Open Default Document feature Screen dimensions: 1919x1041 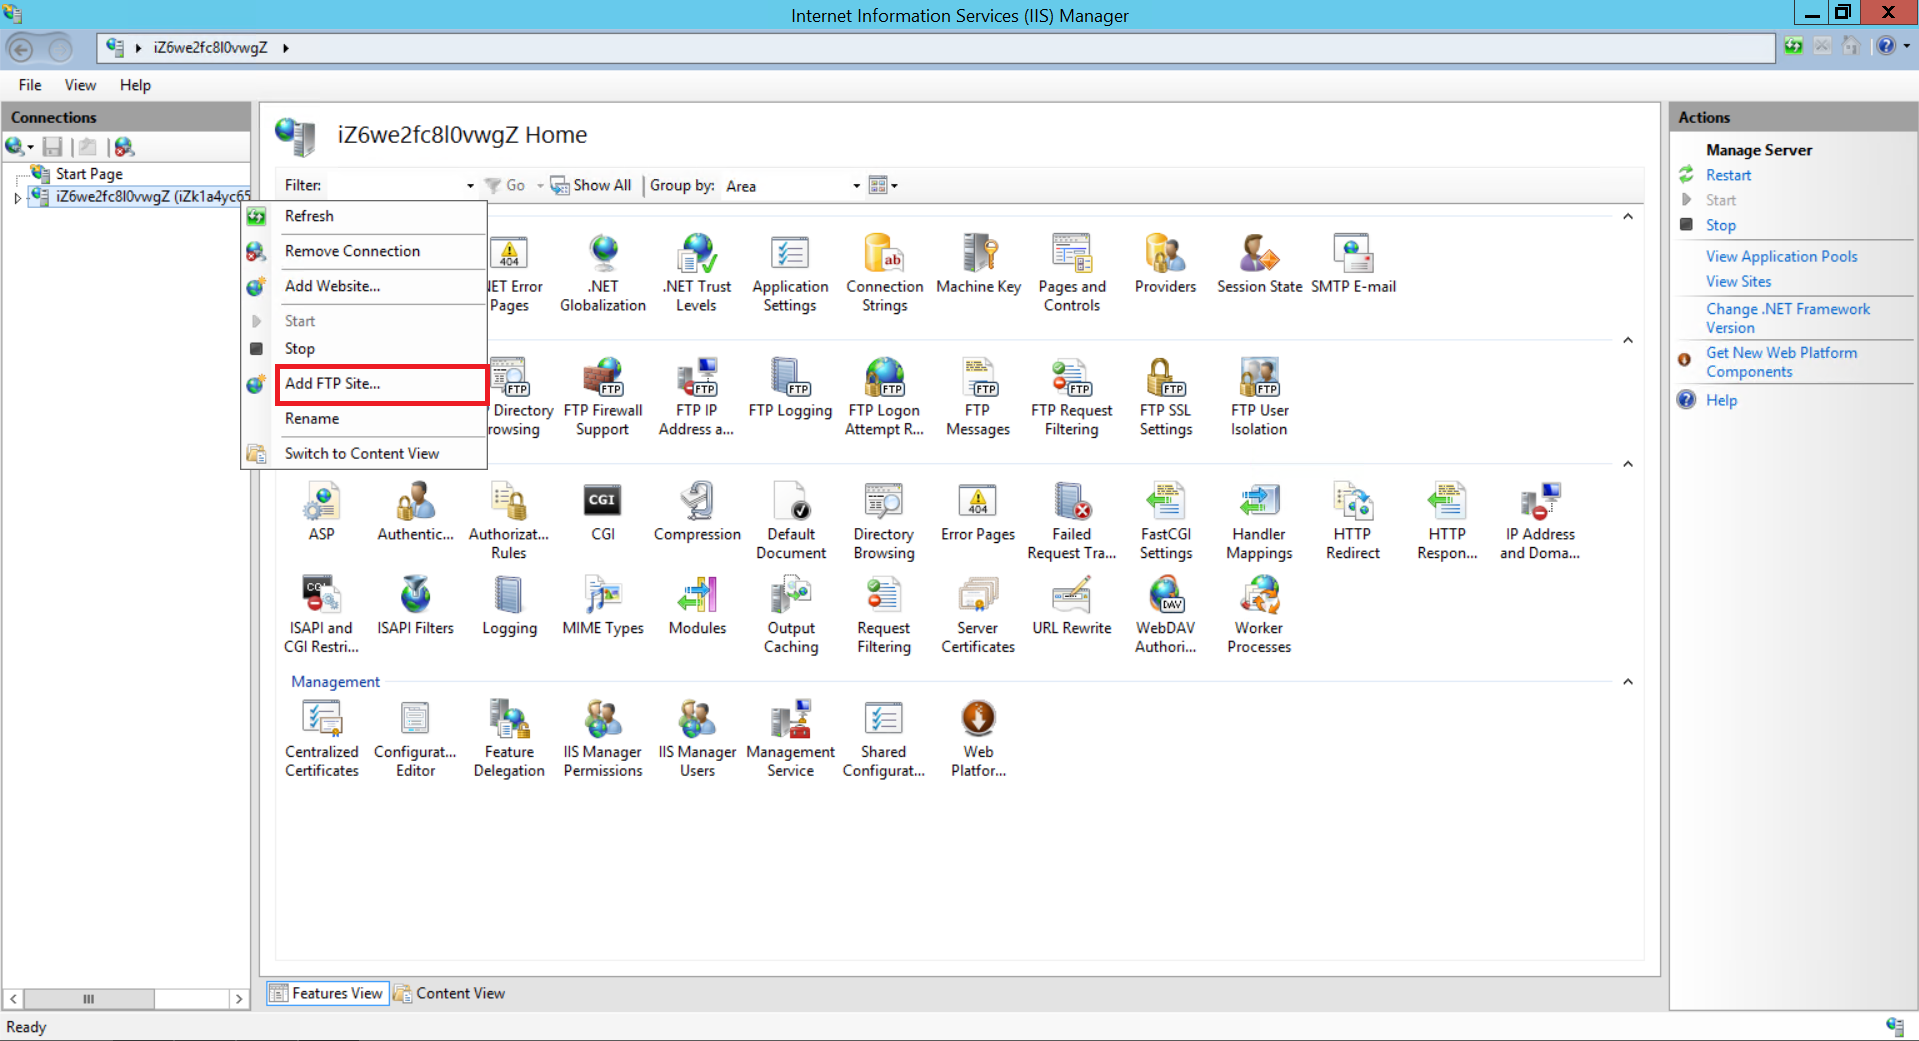coord(790,520)
